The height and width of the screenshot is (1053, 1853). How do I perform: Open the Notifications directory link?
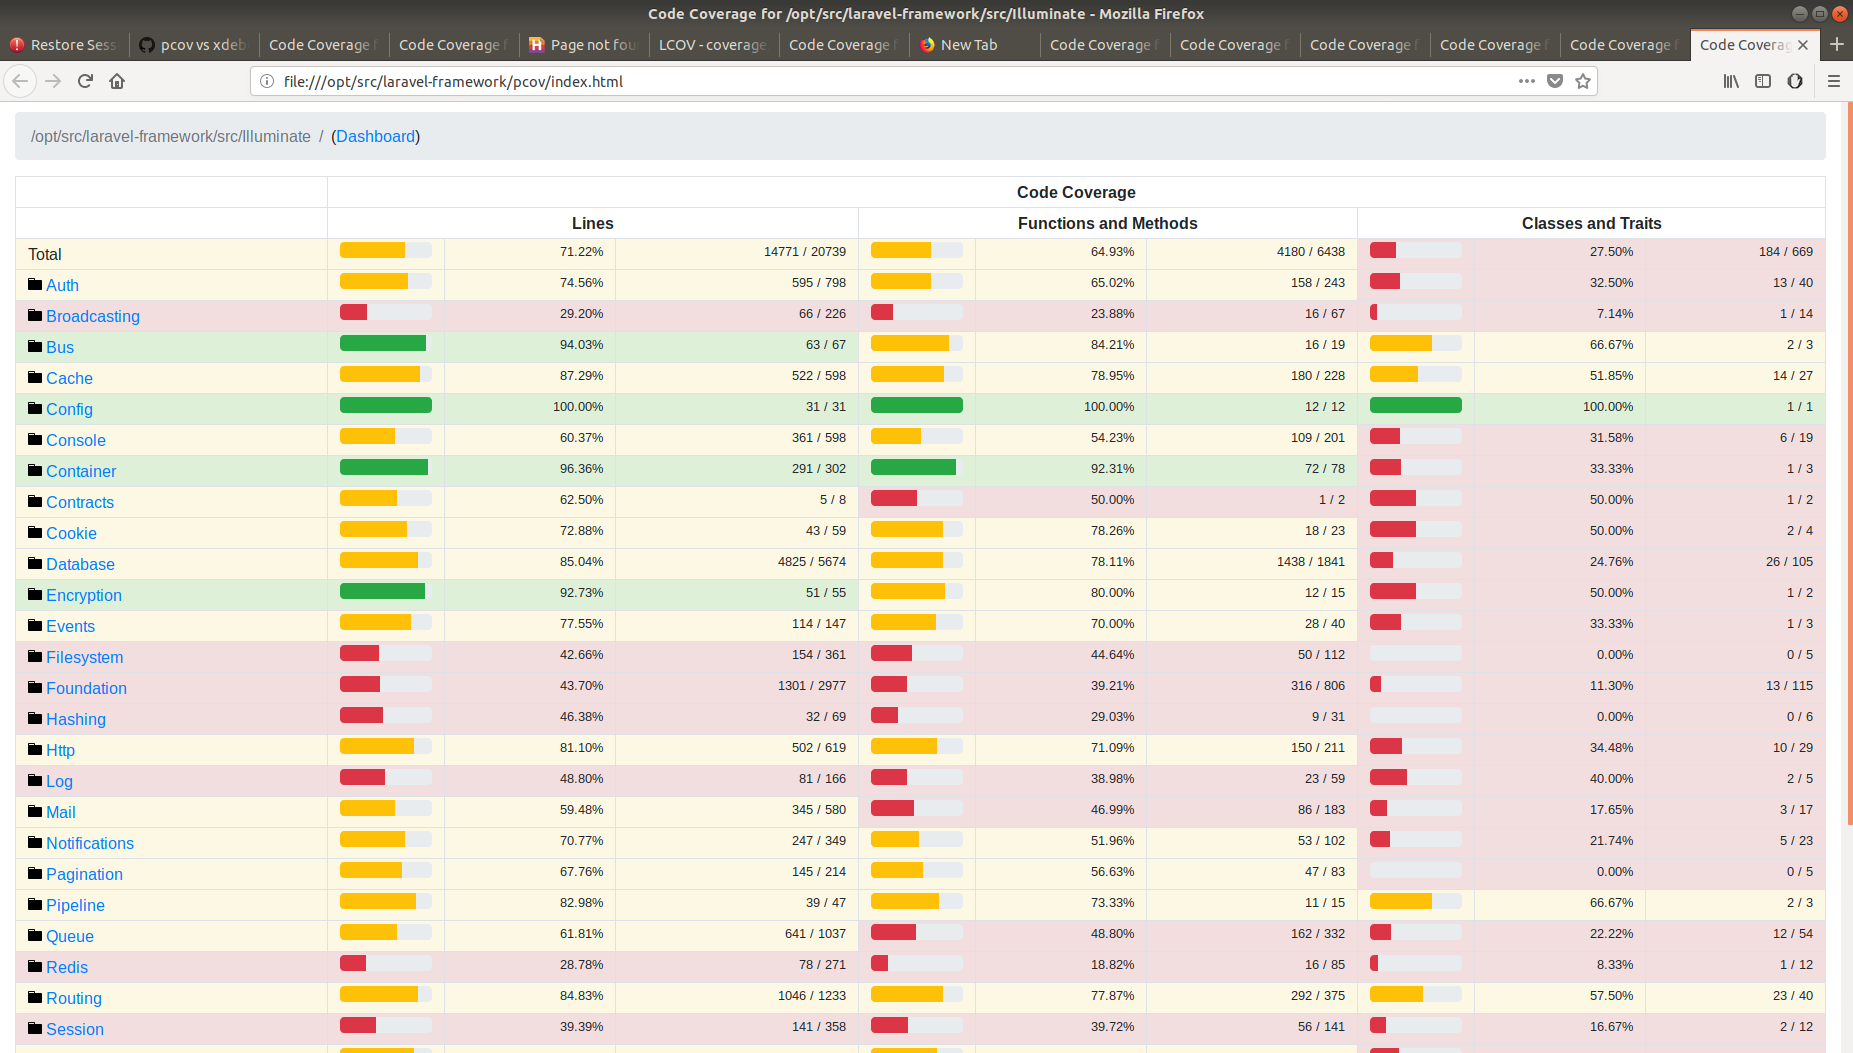90,843
